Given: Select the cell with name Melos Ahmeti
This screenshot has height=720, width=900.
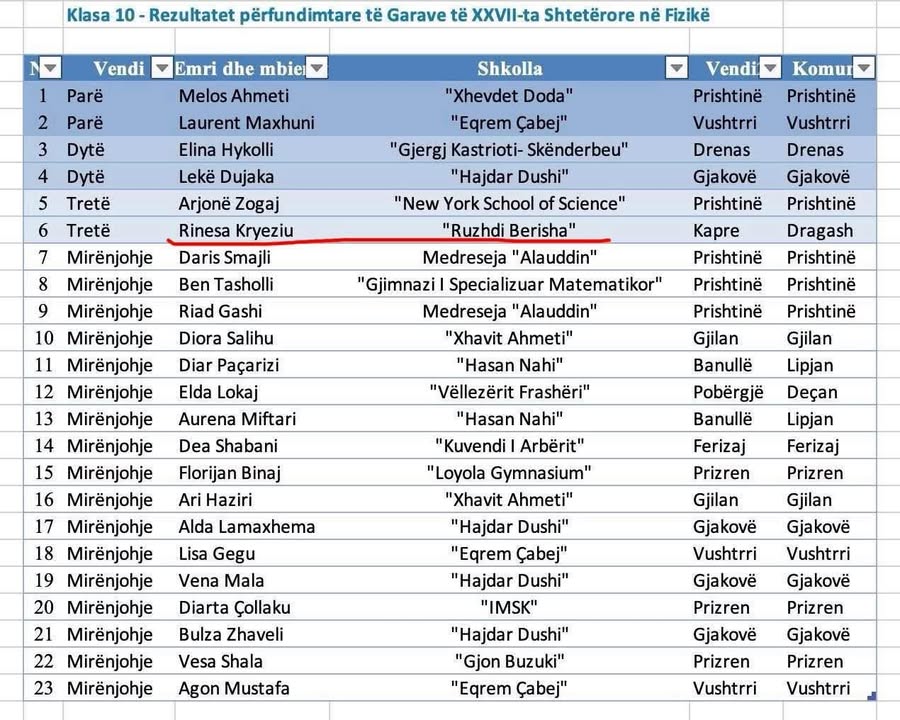Looking at the screenshot, I should pyautogui.click(x=234, y=96).
